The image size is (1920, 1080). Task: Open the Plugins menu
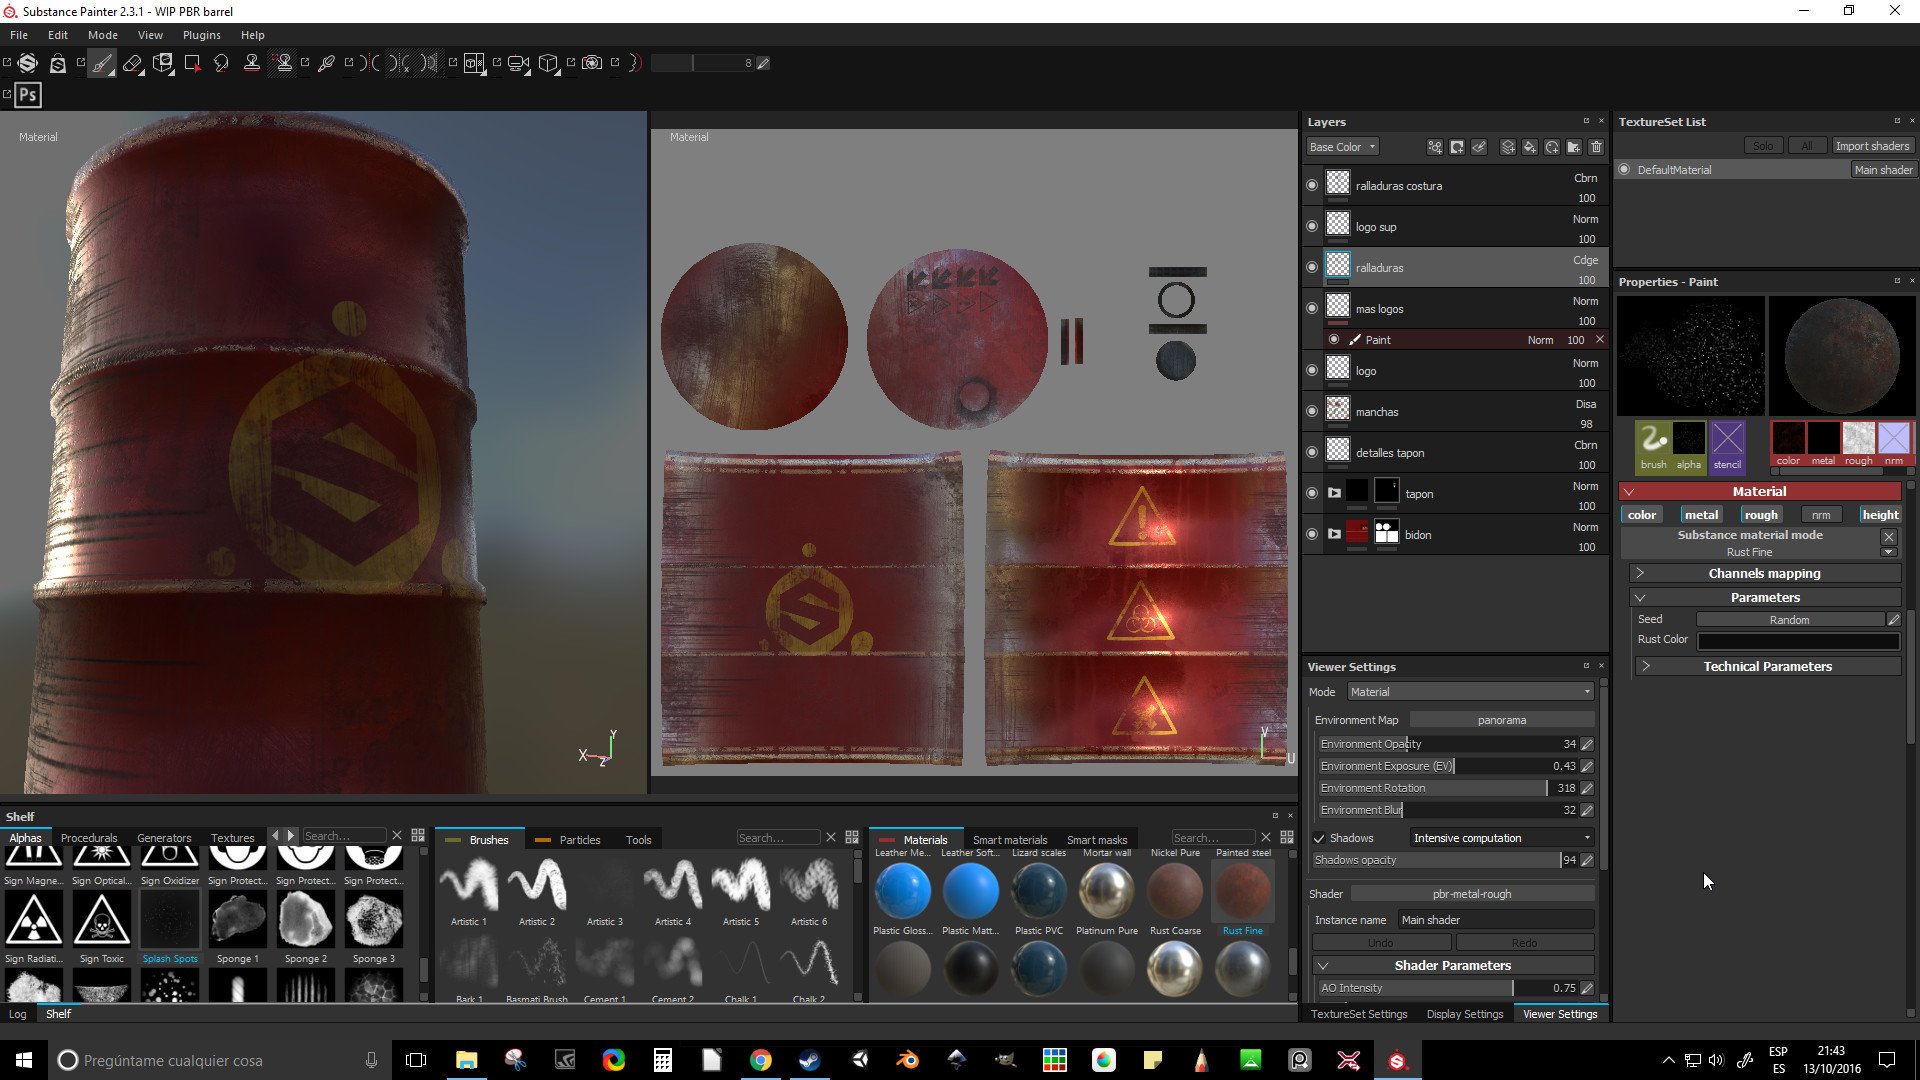click(201, 35)
